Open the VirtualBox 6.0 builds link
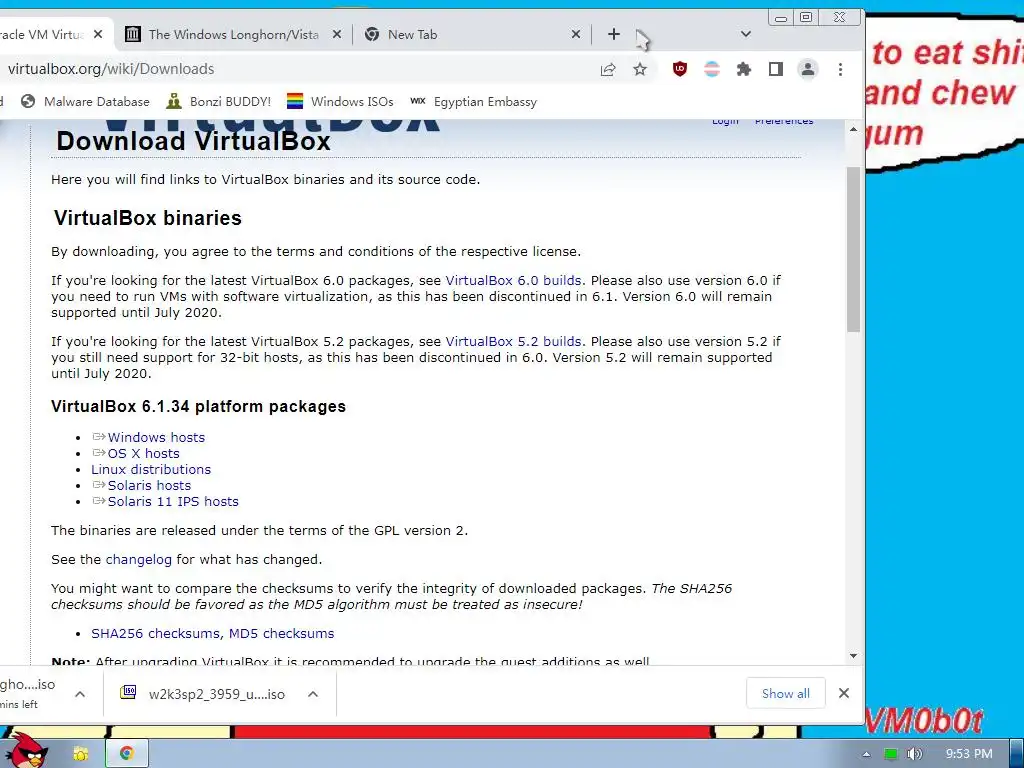 513,280
